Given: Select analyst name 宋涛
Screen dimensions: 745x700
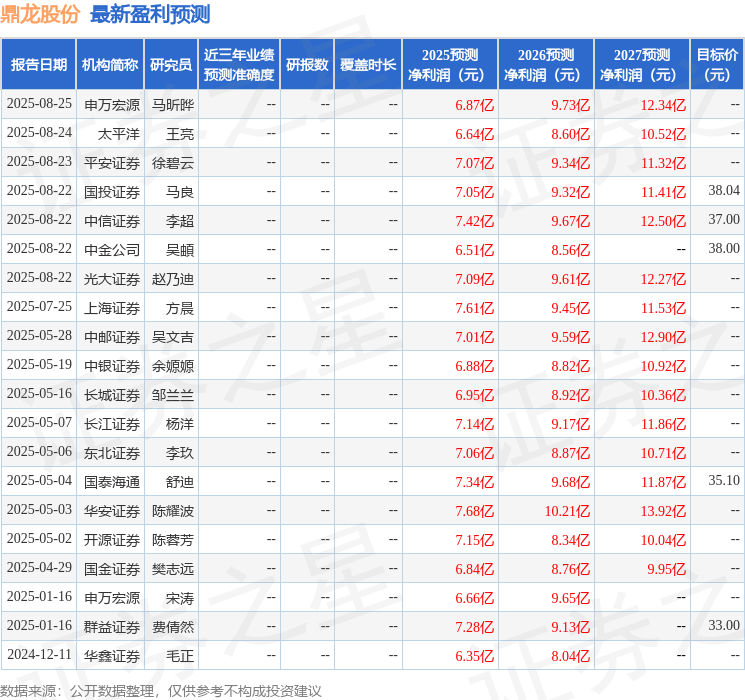Looking at the screenshot, I should [x=180, y=598].
